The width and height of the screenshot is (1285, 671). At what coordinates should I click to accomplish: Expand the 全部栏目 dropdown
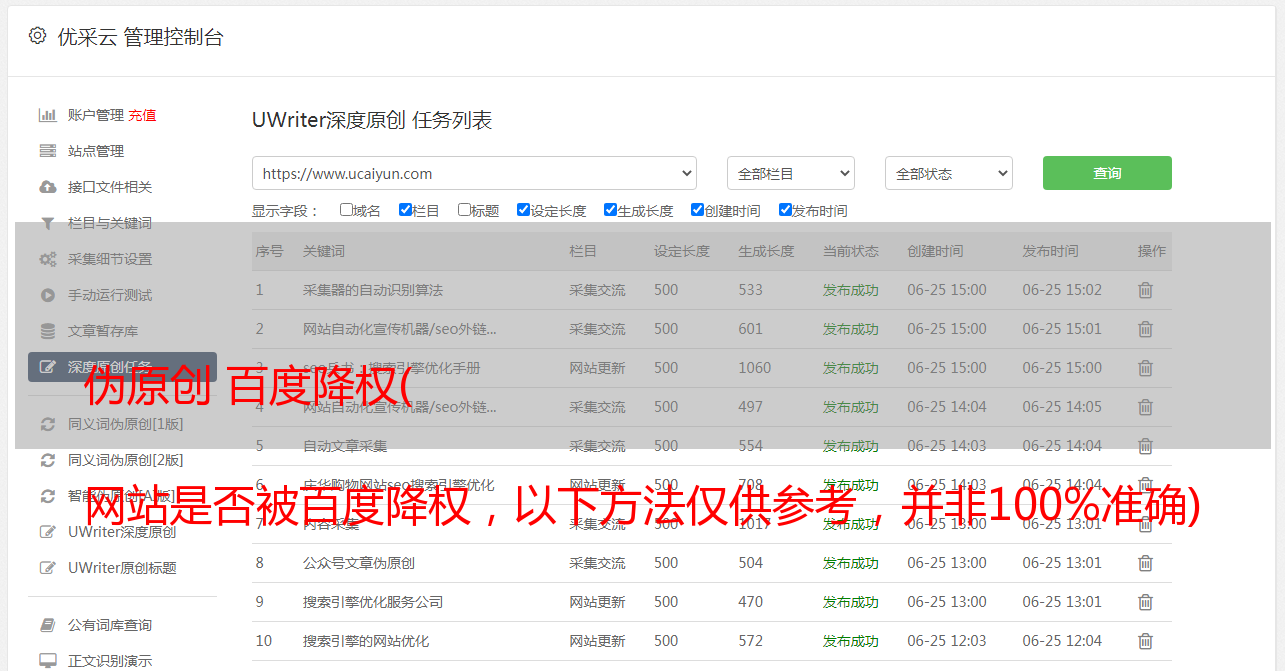[x=790, y=173]
